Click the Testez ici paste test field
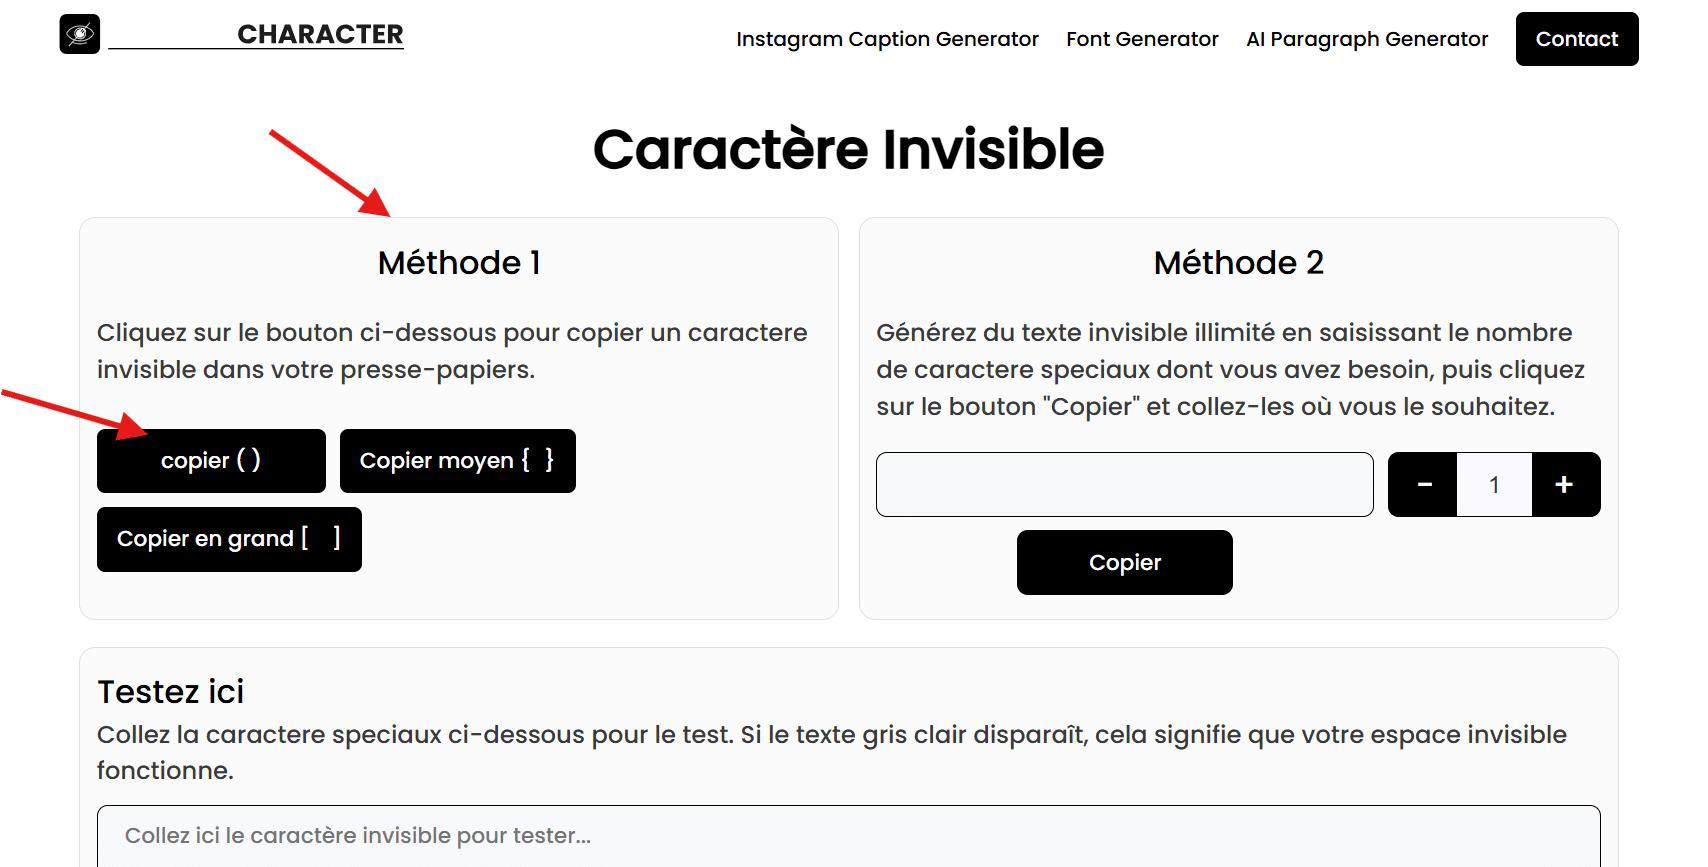 coord(850,836)
